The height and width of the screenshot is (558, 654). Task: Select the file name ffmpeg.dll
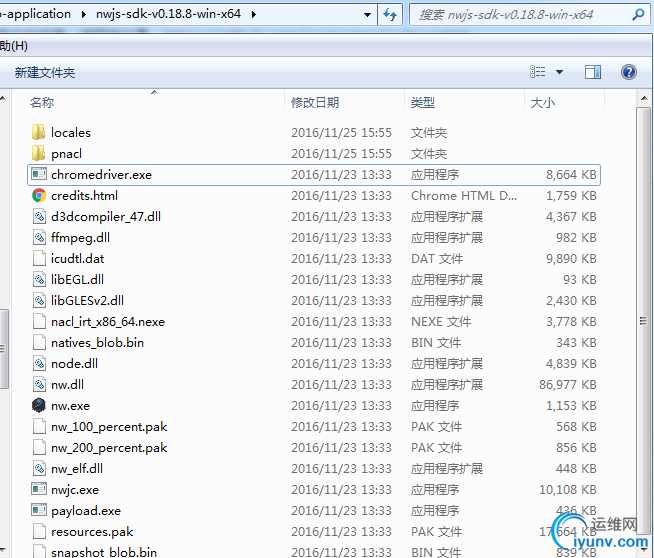[x=80, y=238]
